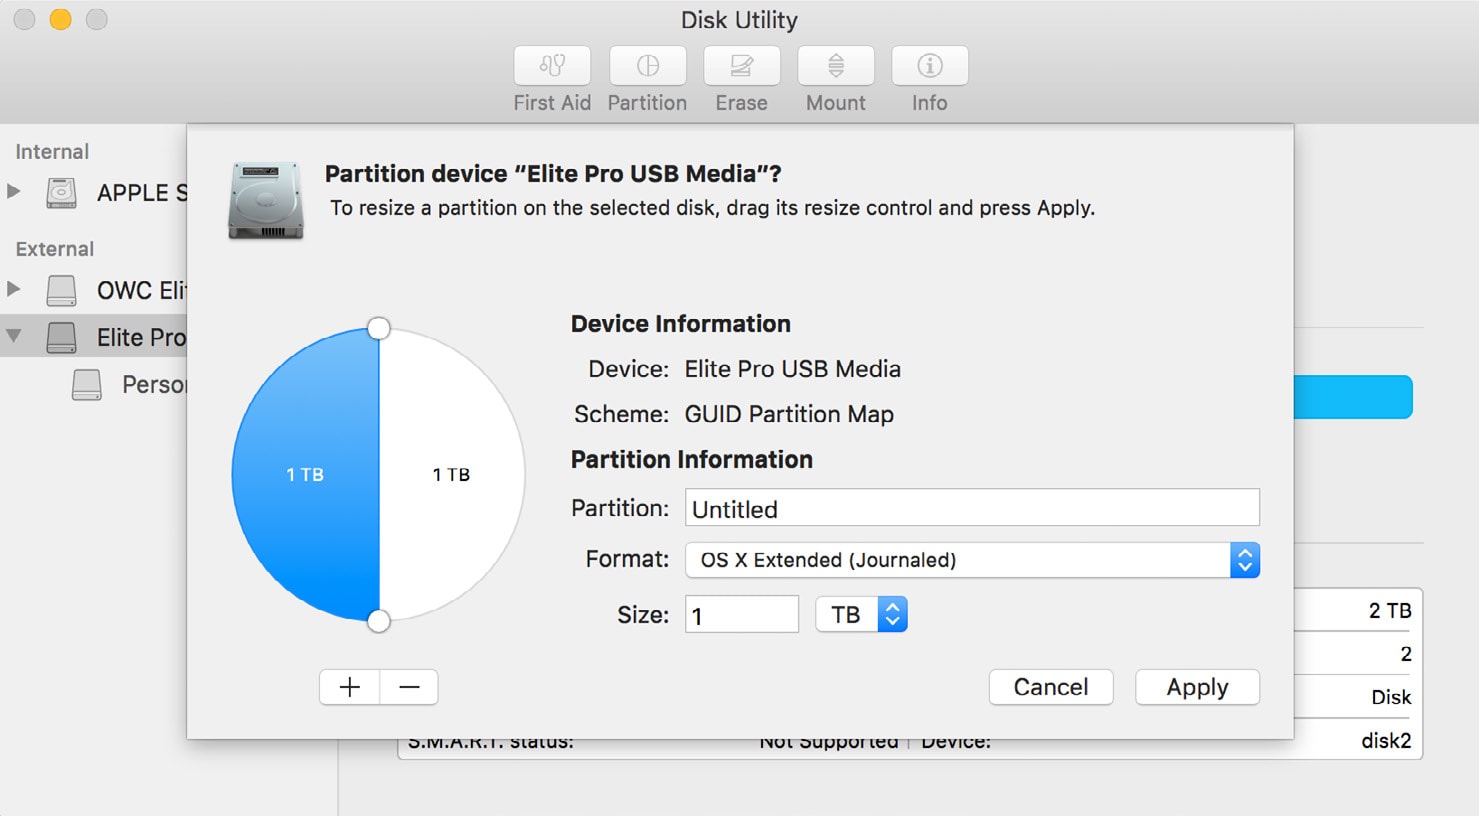Expand the APPLE internal disk triangle
The image size is (1479, 816).
[14, 191]
